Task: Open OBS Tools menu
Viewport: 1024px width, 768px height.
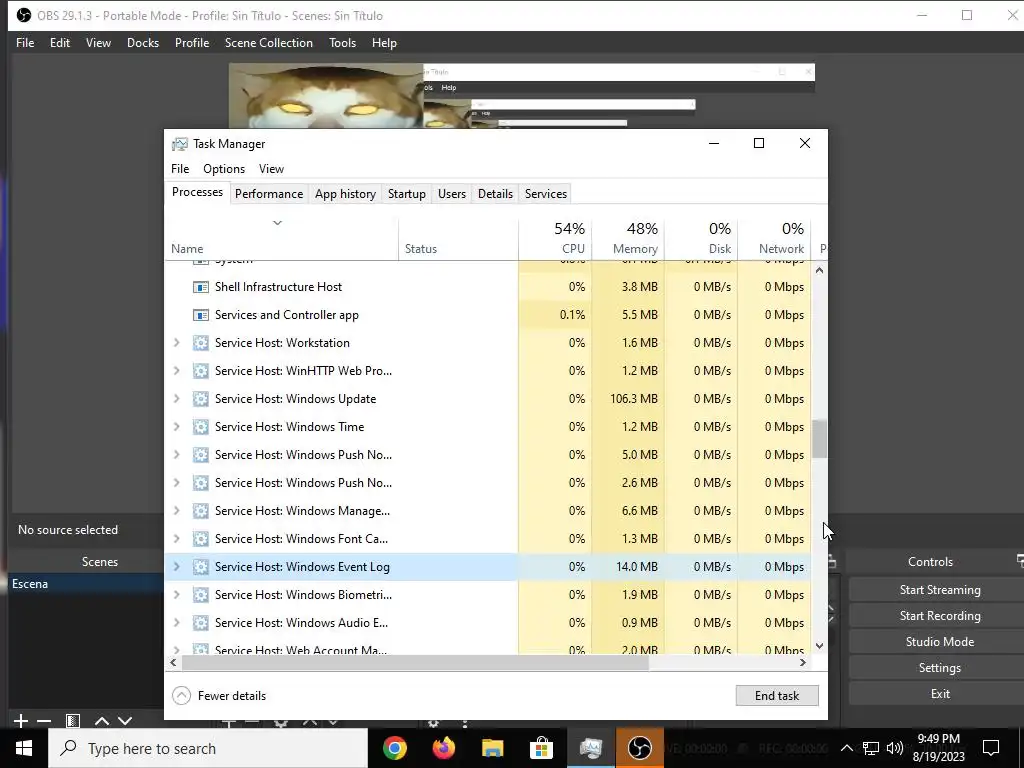Action: pos(342,43)
